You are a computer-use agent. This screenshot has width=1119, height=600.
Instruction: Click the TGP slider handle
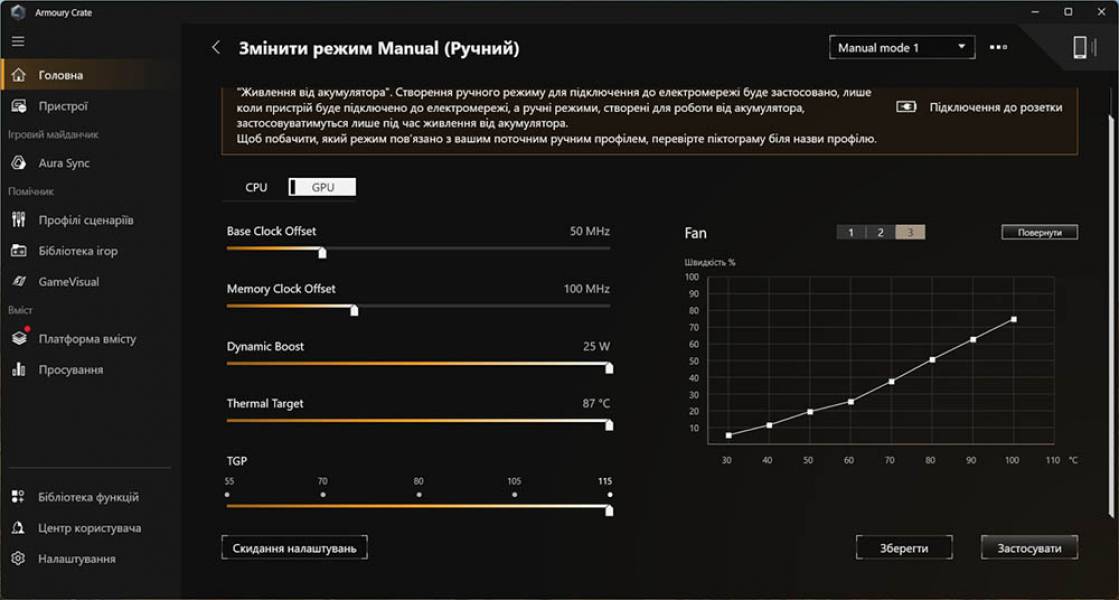point(609,511)
